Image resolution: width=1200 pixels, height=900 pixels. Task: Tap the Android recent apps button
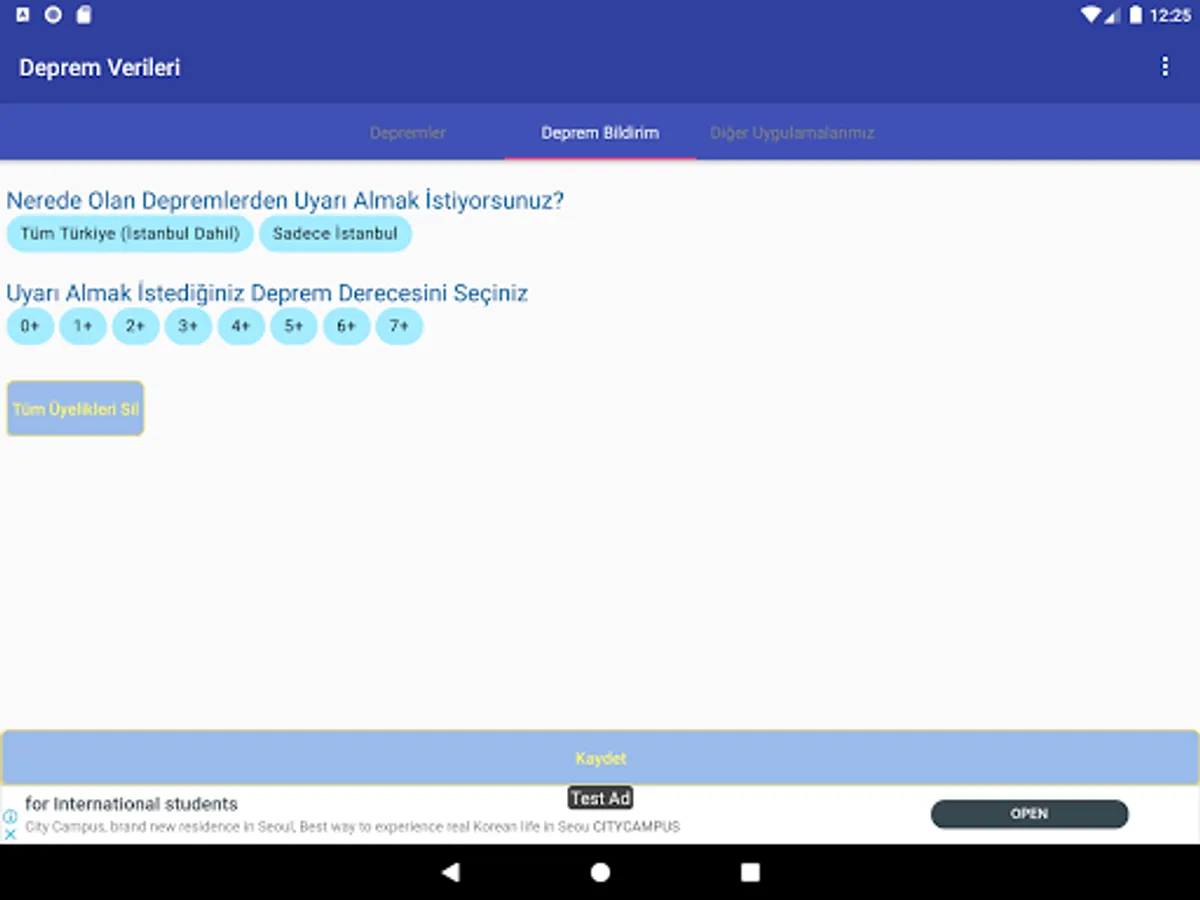click(750, 872)
